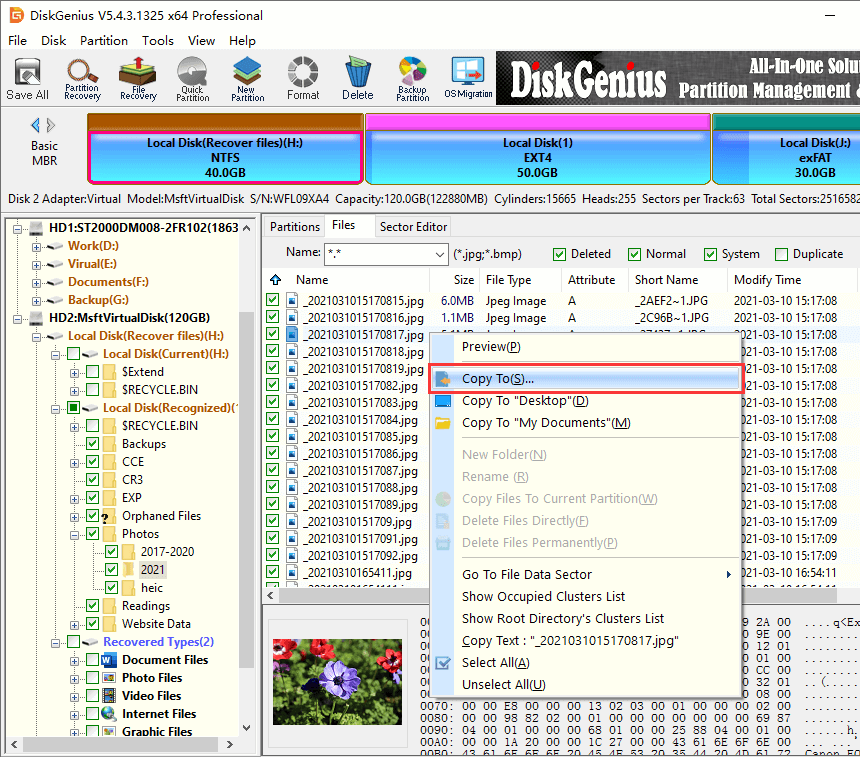Click the Quick Partition icon
The width and height of the screenshot is (860, 757).
click(193, 78)
